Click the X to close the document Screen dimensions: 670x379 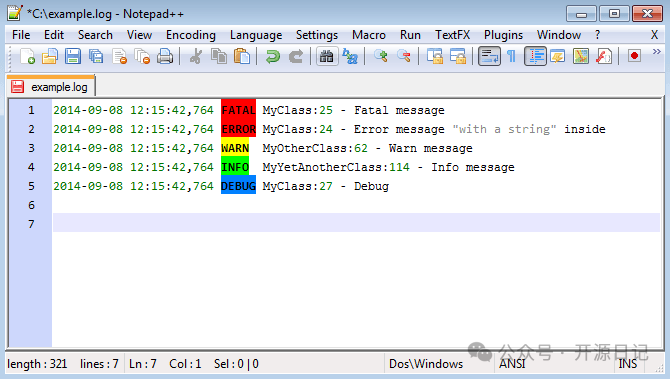click(654, 35)
